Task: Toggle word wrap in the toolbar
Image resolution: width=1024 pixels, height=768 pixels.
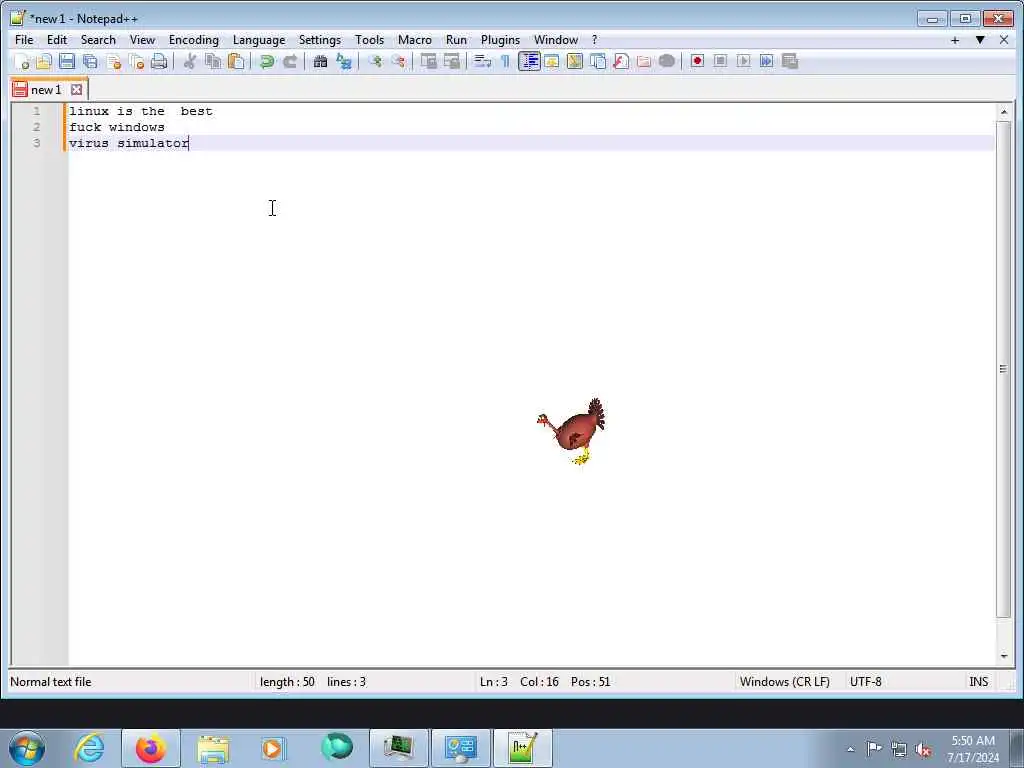Action: 482,61
